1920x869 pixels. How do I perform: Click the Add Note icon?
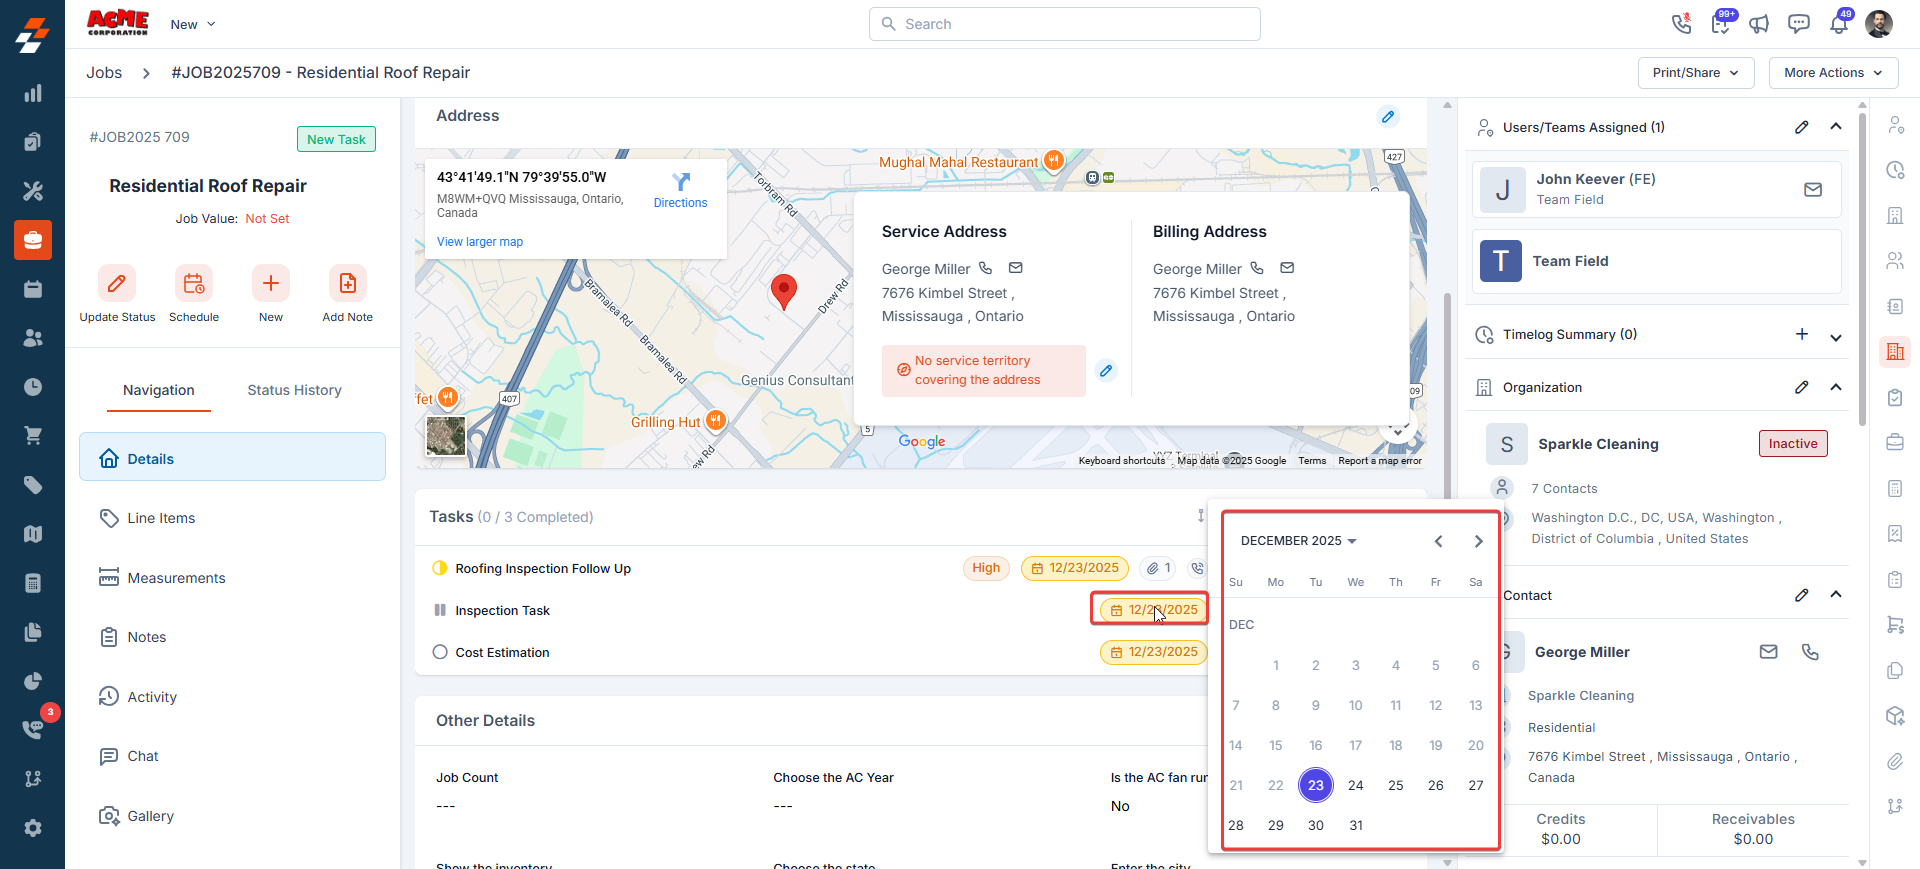click(347, 283)
